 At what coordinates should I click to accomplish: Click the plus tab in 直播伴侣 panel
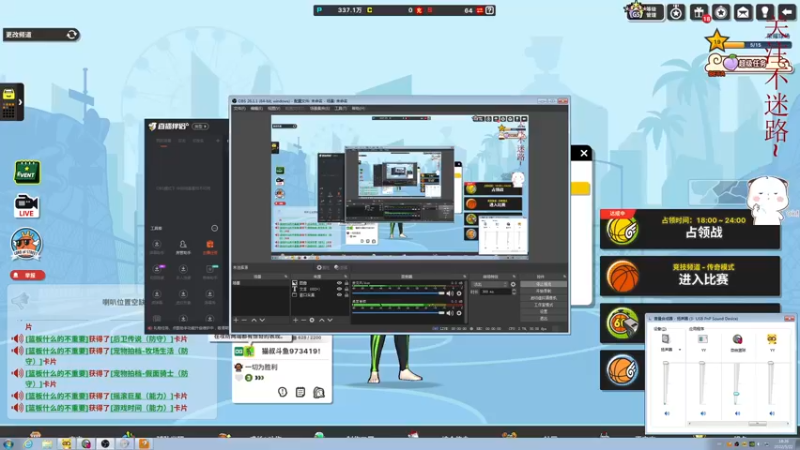point(218,141)
